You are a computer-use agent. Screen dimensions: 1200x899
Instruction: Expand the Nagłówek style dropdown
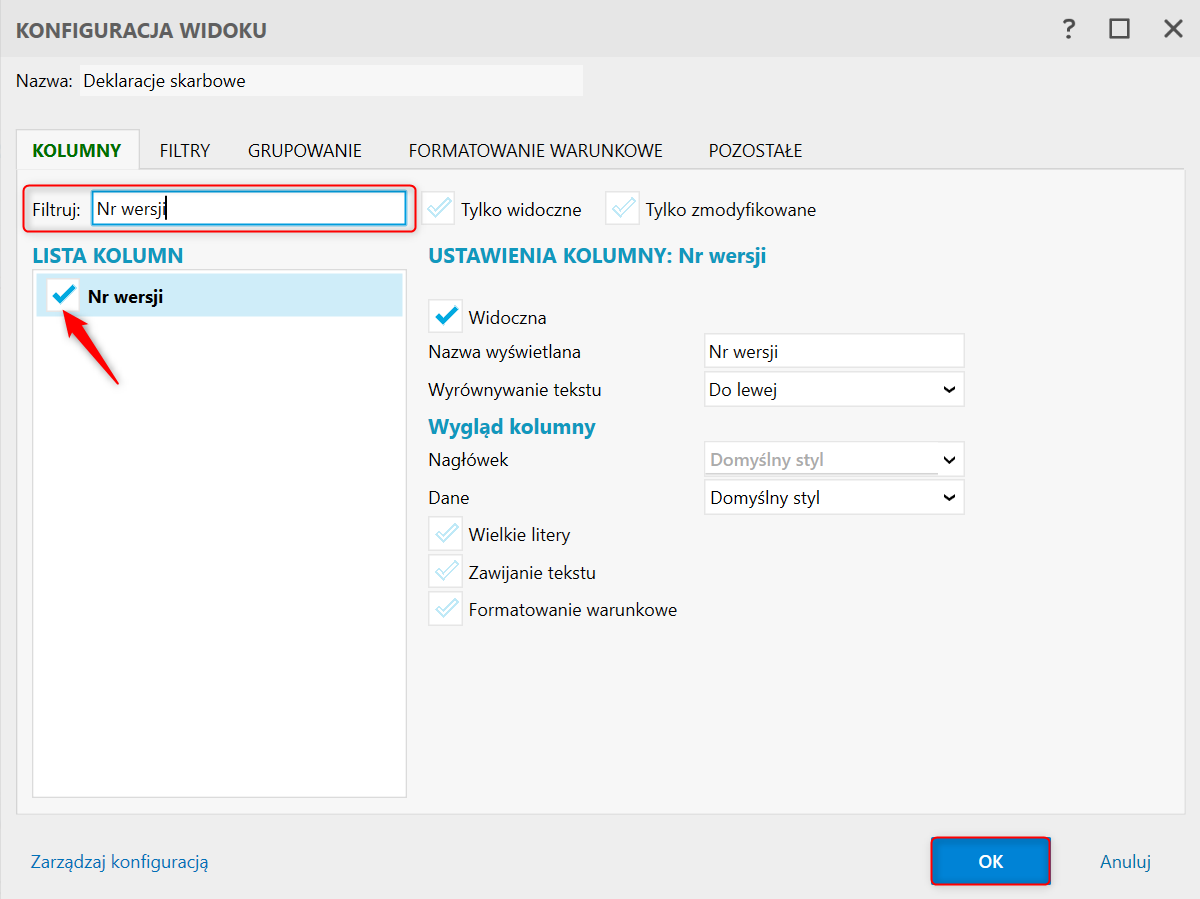point(834,461)
